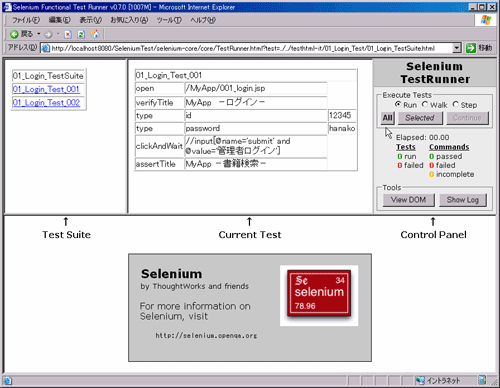Click the 12345 value cell

pos(342,115)
